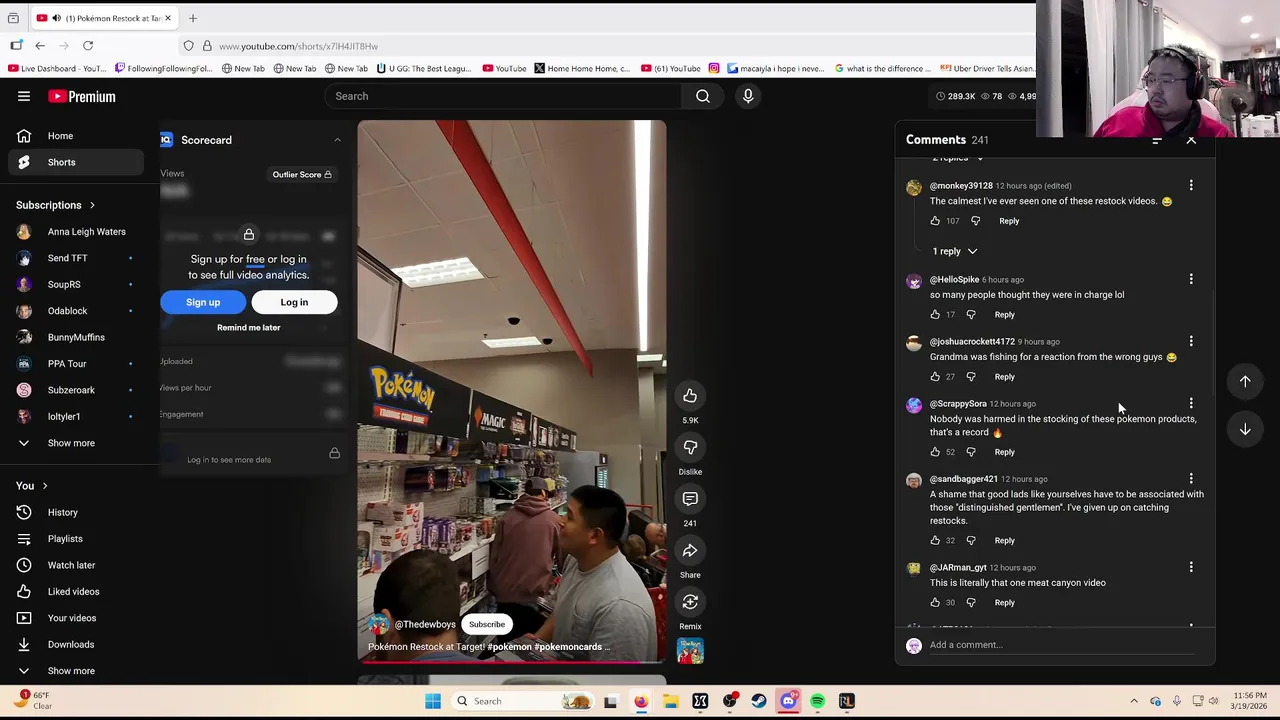Open Windows Start menu
Image resolution: width=1280 pixels, height=720 pixels.
pyautogui.click(x=433, y=701)
